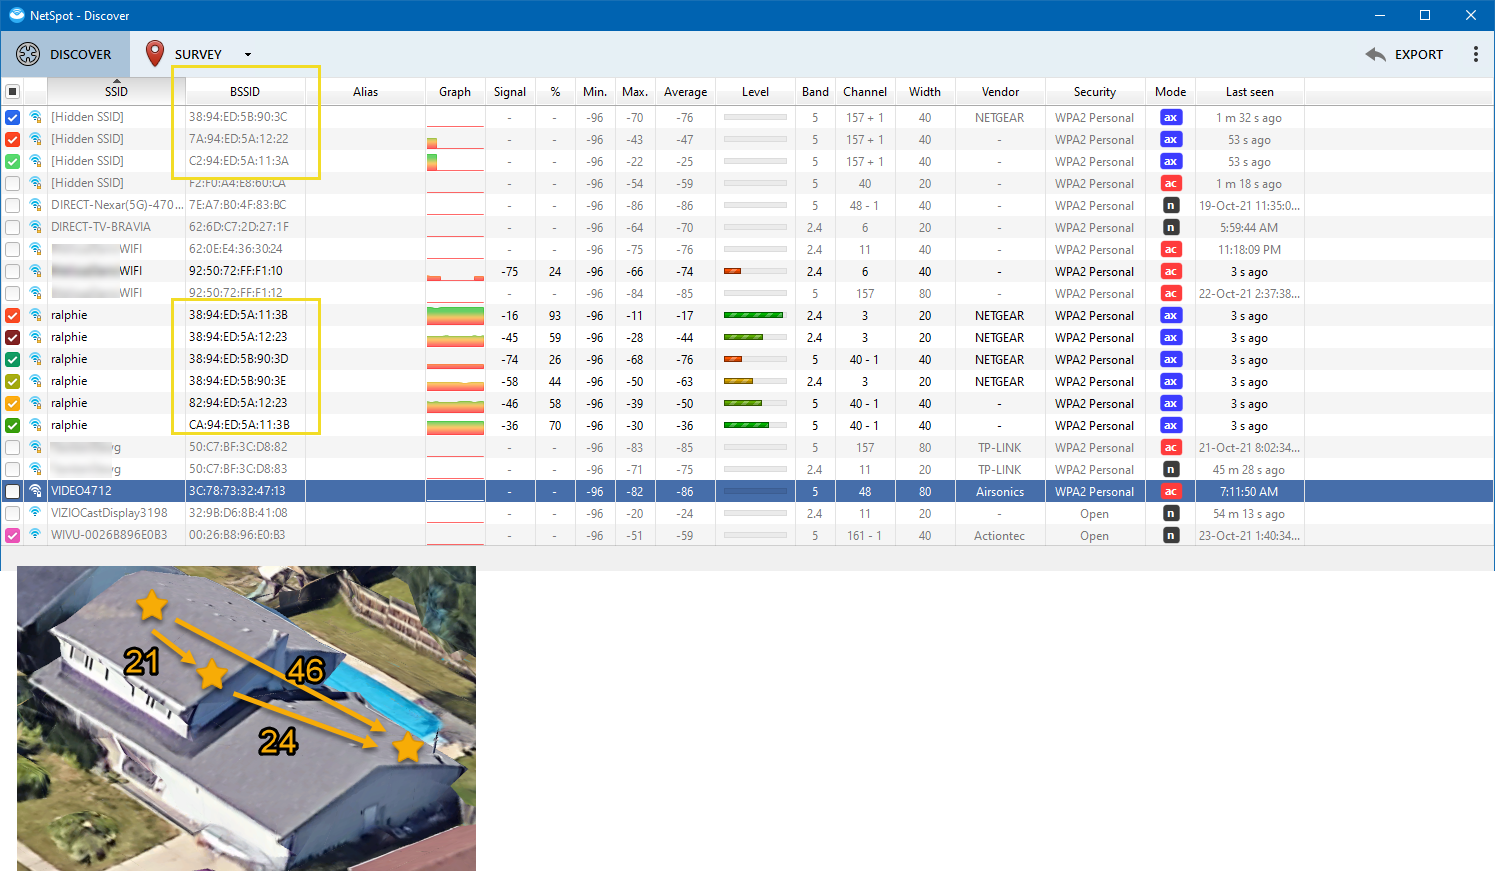The width and height of the screenshot is (1495, 871).
Task: Click the Discover radar icon
Action: click(28, 54)
